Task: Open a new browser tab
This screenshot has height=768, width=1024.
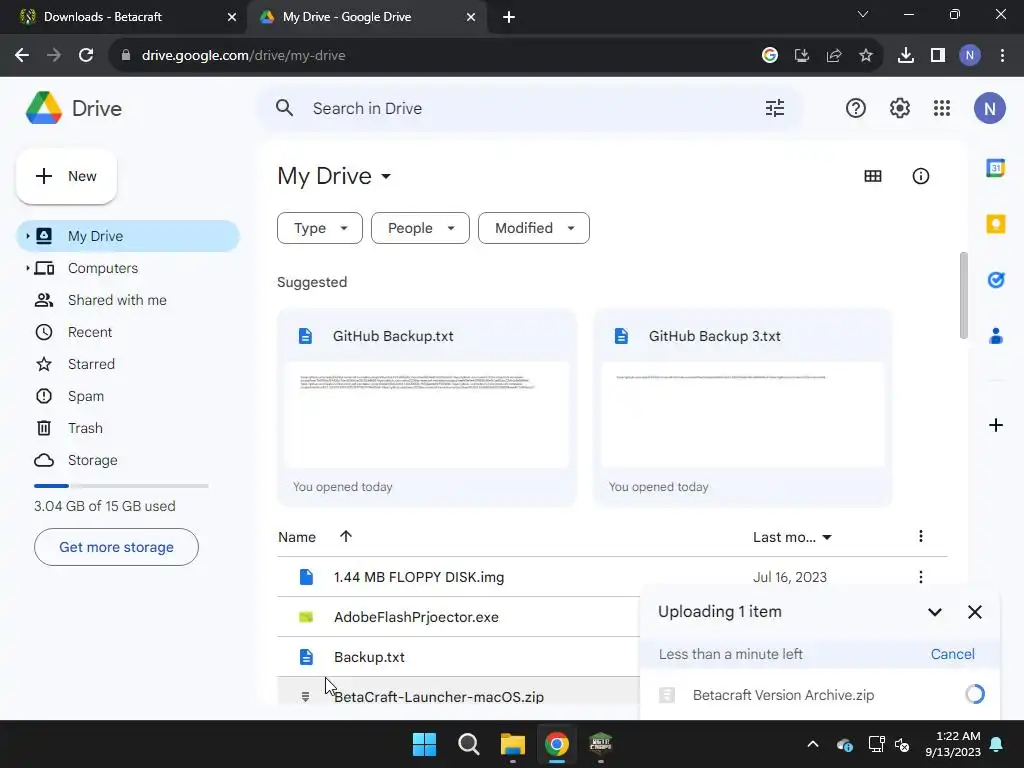Action: click(509, 18)
